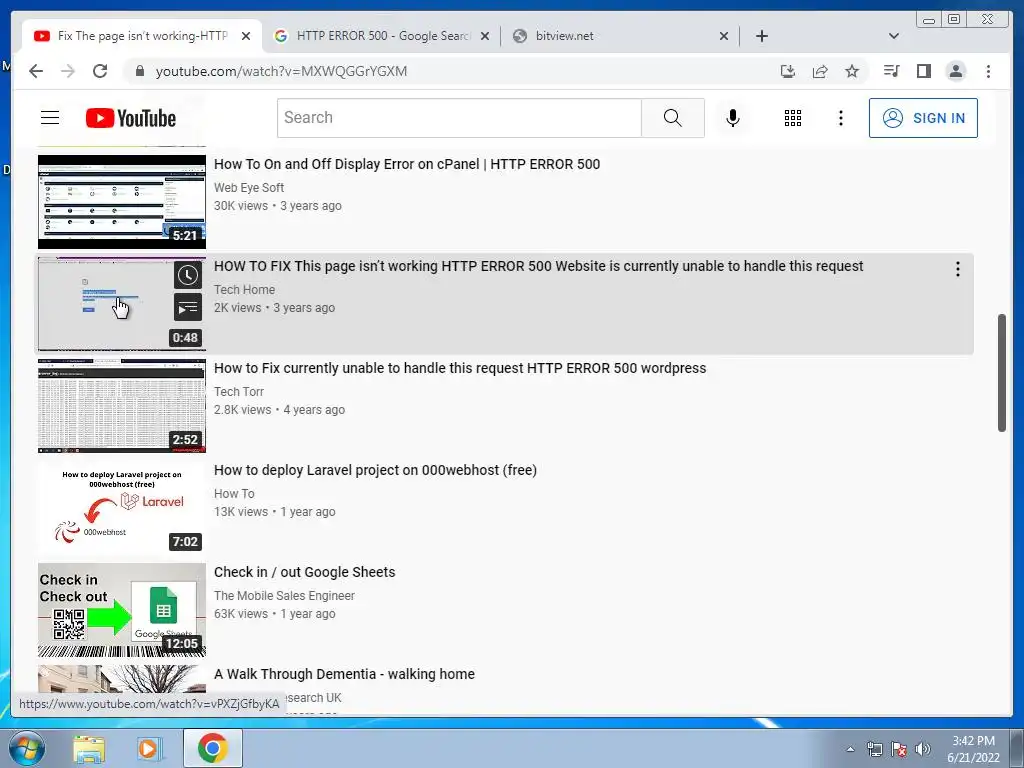Image resolution: width=1024 pixels, height=768 pixels.
Task: Open the wordpress HTTP ERROR 500 thumbnail
Action: (x=121, y=406)
